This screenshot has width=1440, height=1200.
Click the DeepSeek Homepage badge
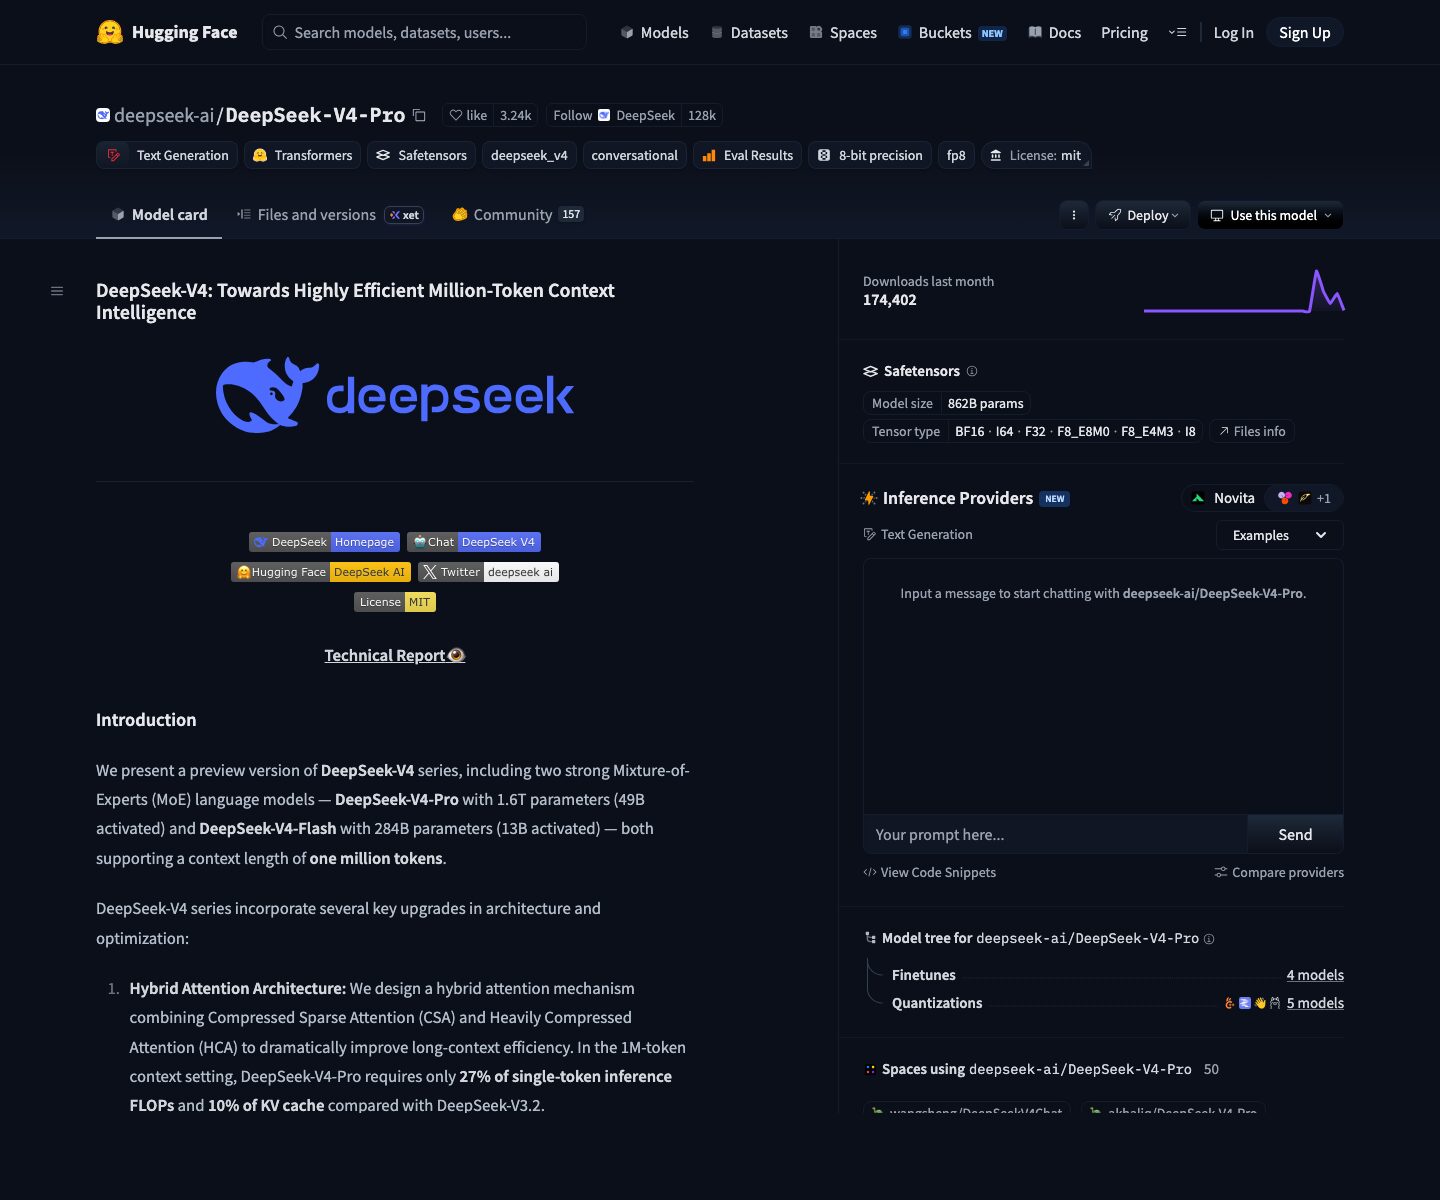click(x=324, y=542)
